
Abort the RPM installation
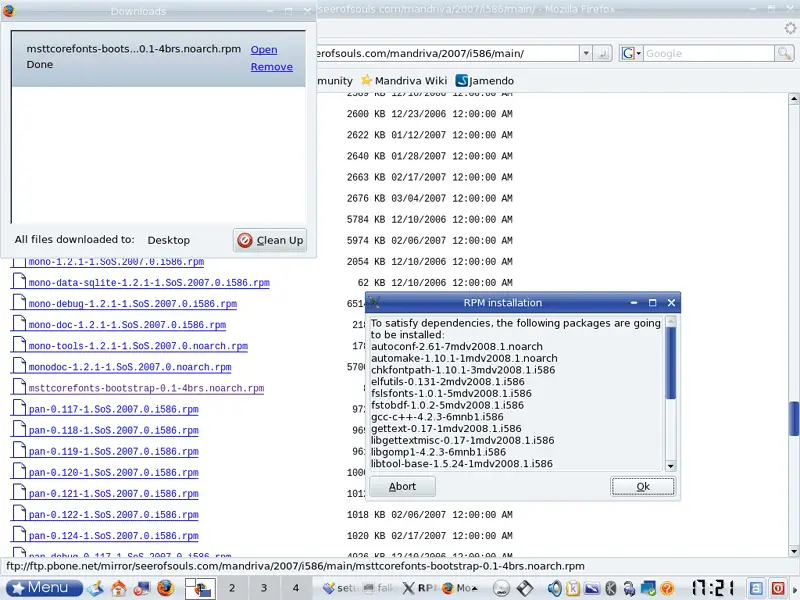pos(402,486)
